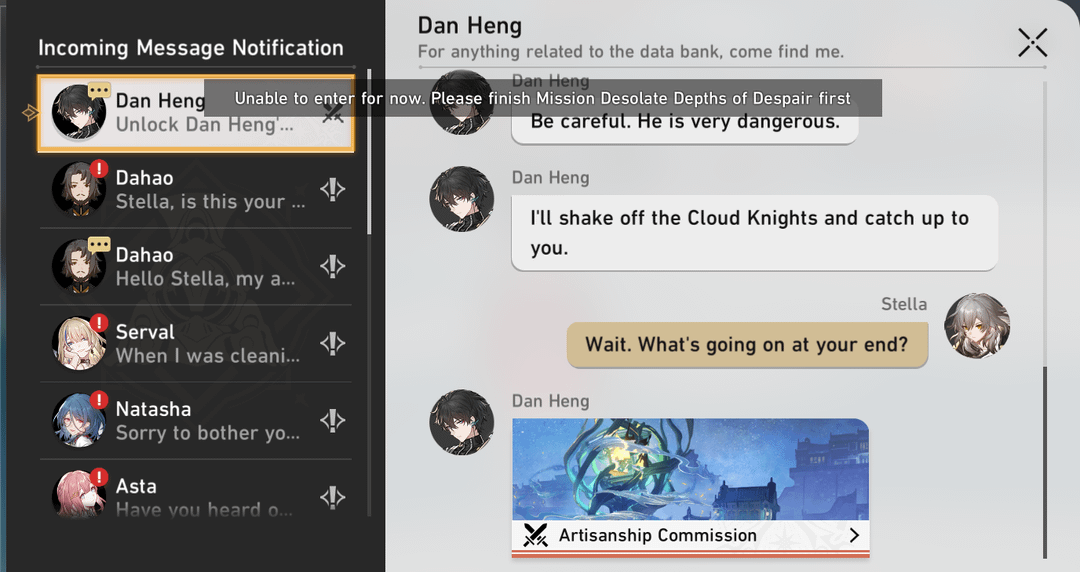This screenshot has width=1080, height=572.
Task: Open the Artisanship Commission mission card
Action: 690,487
